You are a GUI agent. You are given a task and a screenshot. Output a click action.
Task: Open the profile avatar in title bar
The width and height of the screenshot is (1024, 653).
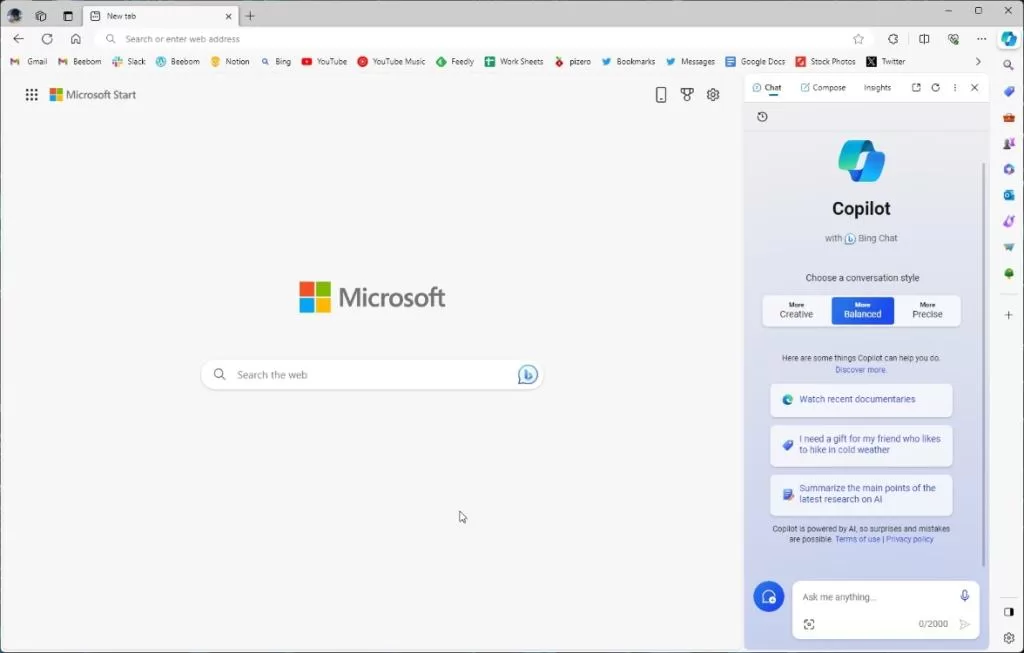14,16
